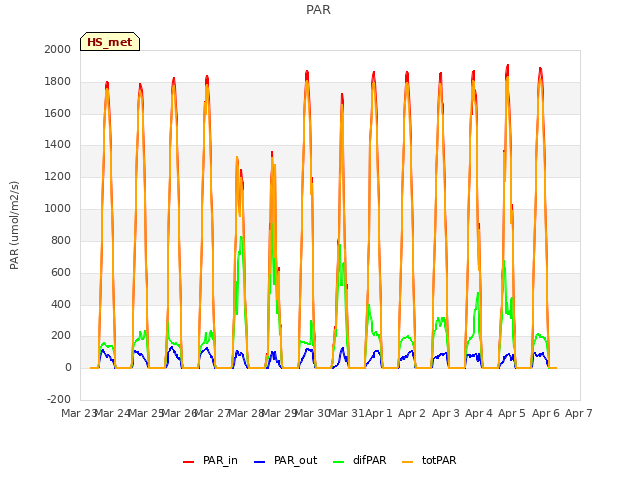This screenshot has height=480, width=640.
Task: Click the 1200 y-axis tick label
Action: click(58, 177)
